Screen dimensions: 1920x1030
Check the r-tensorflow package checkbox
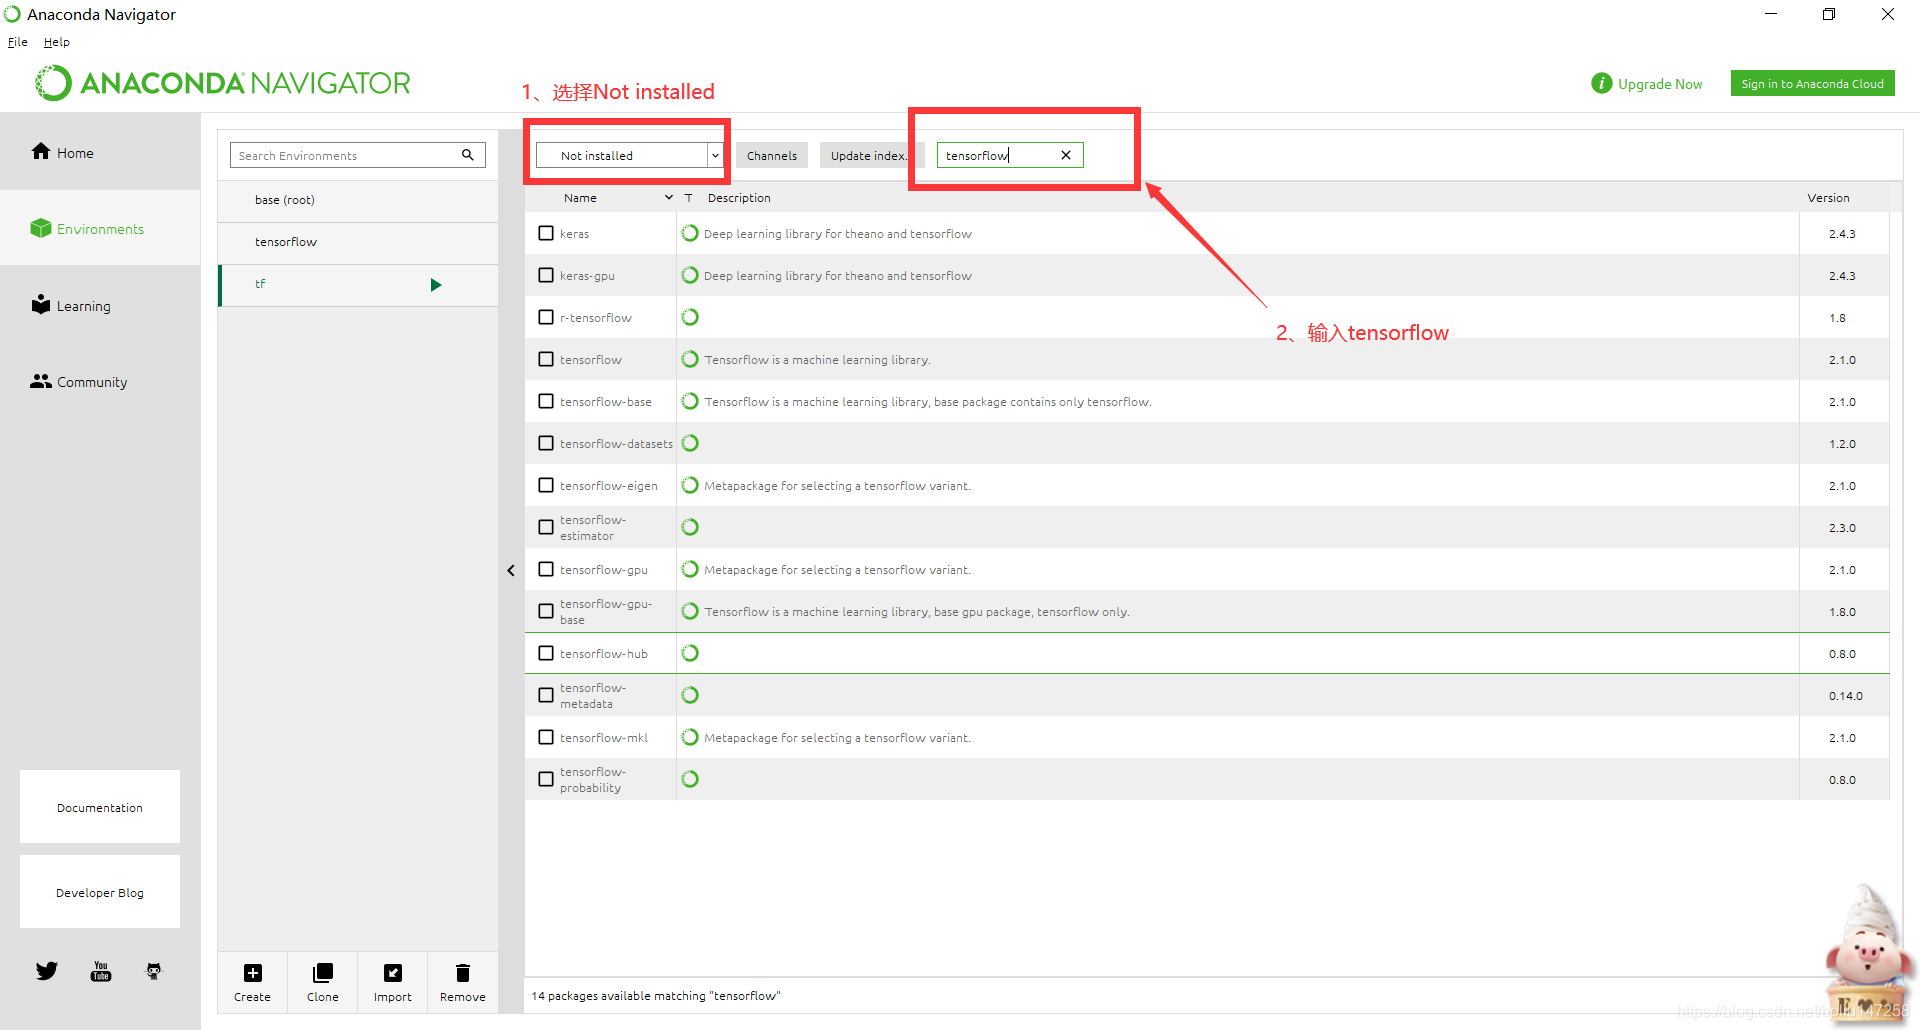click(x=546, y=317)
